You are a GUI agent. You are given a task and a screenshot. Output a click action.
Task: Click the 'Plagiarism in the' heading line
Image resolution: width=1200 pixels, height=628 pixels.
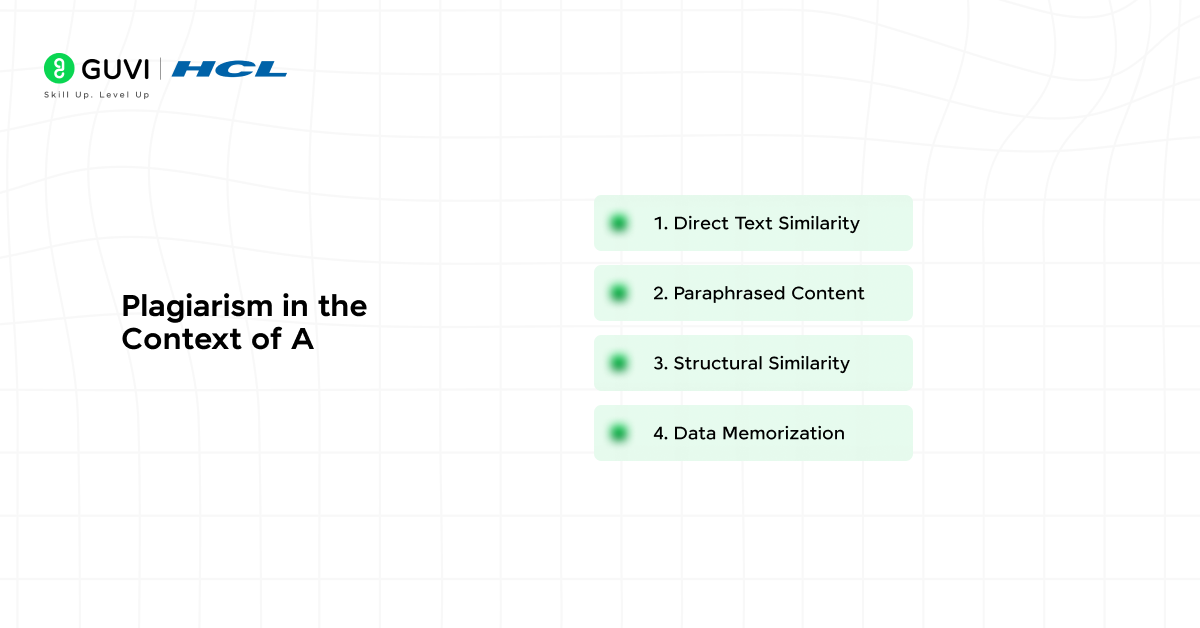[244, 307]
